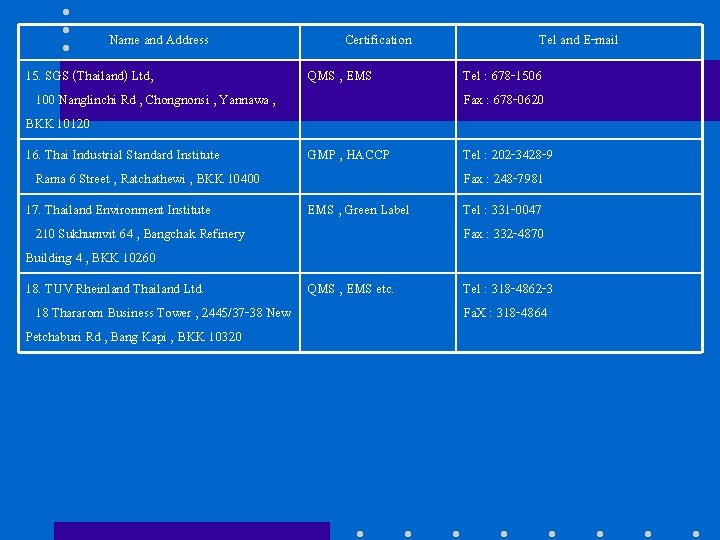Click 'Petchaburi Rd , Bang Kapi , BKK 10320'
The width and height of the screenshot is (720, 540).
point(134,337)
